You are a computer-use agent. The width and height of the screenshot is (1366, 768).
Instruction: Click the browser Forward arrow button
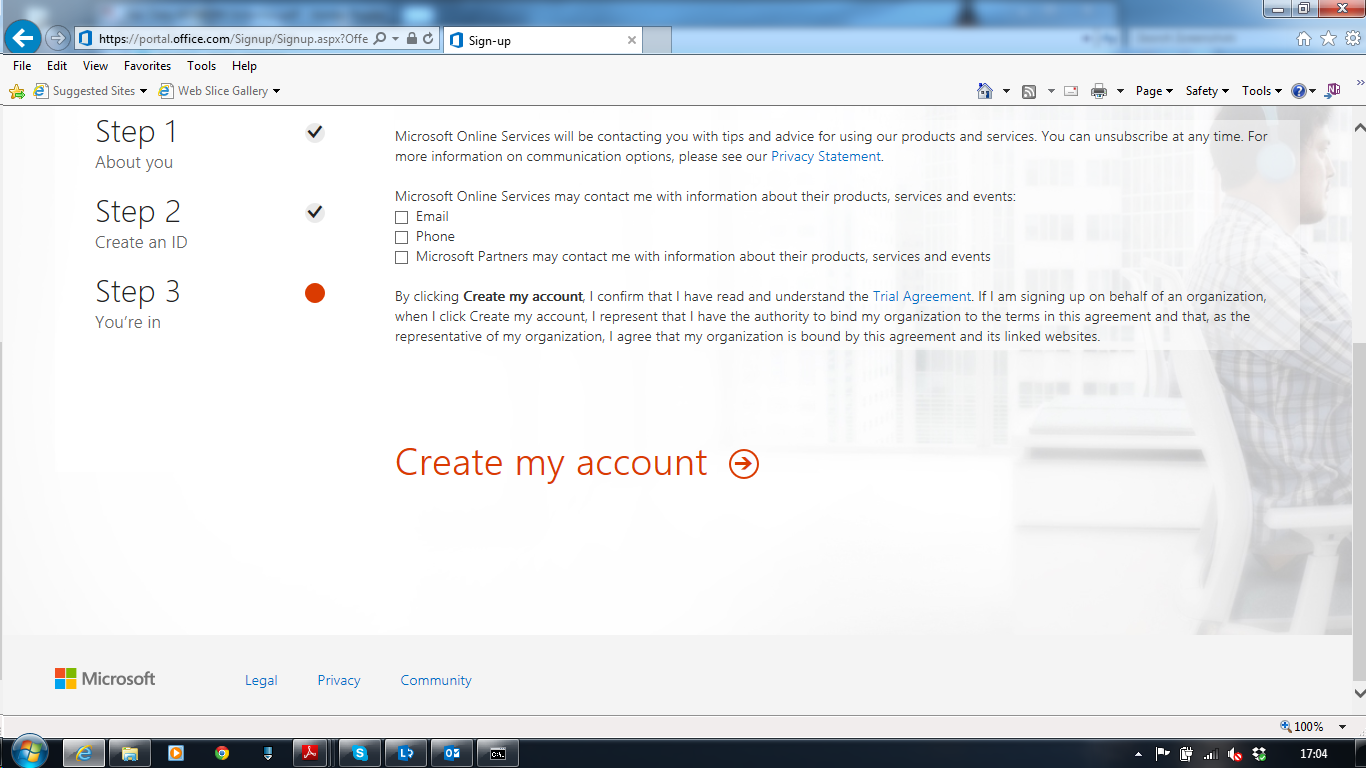[x=58, y=39]
